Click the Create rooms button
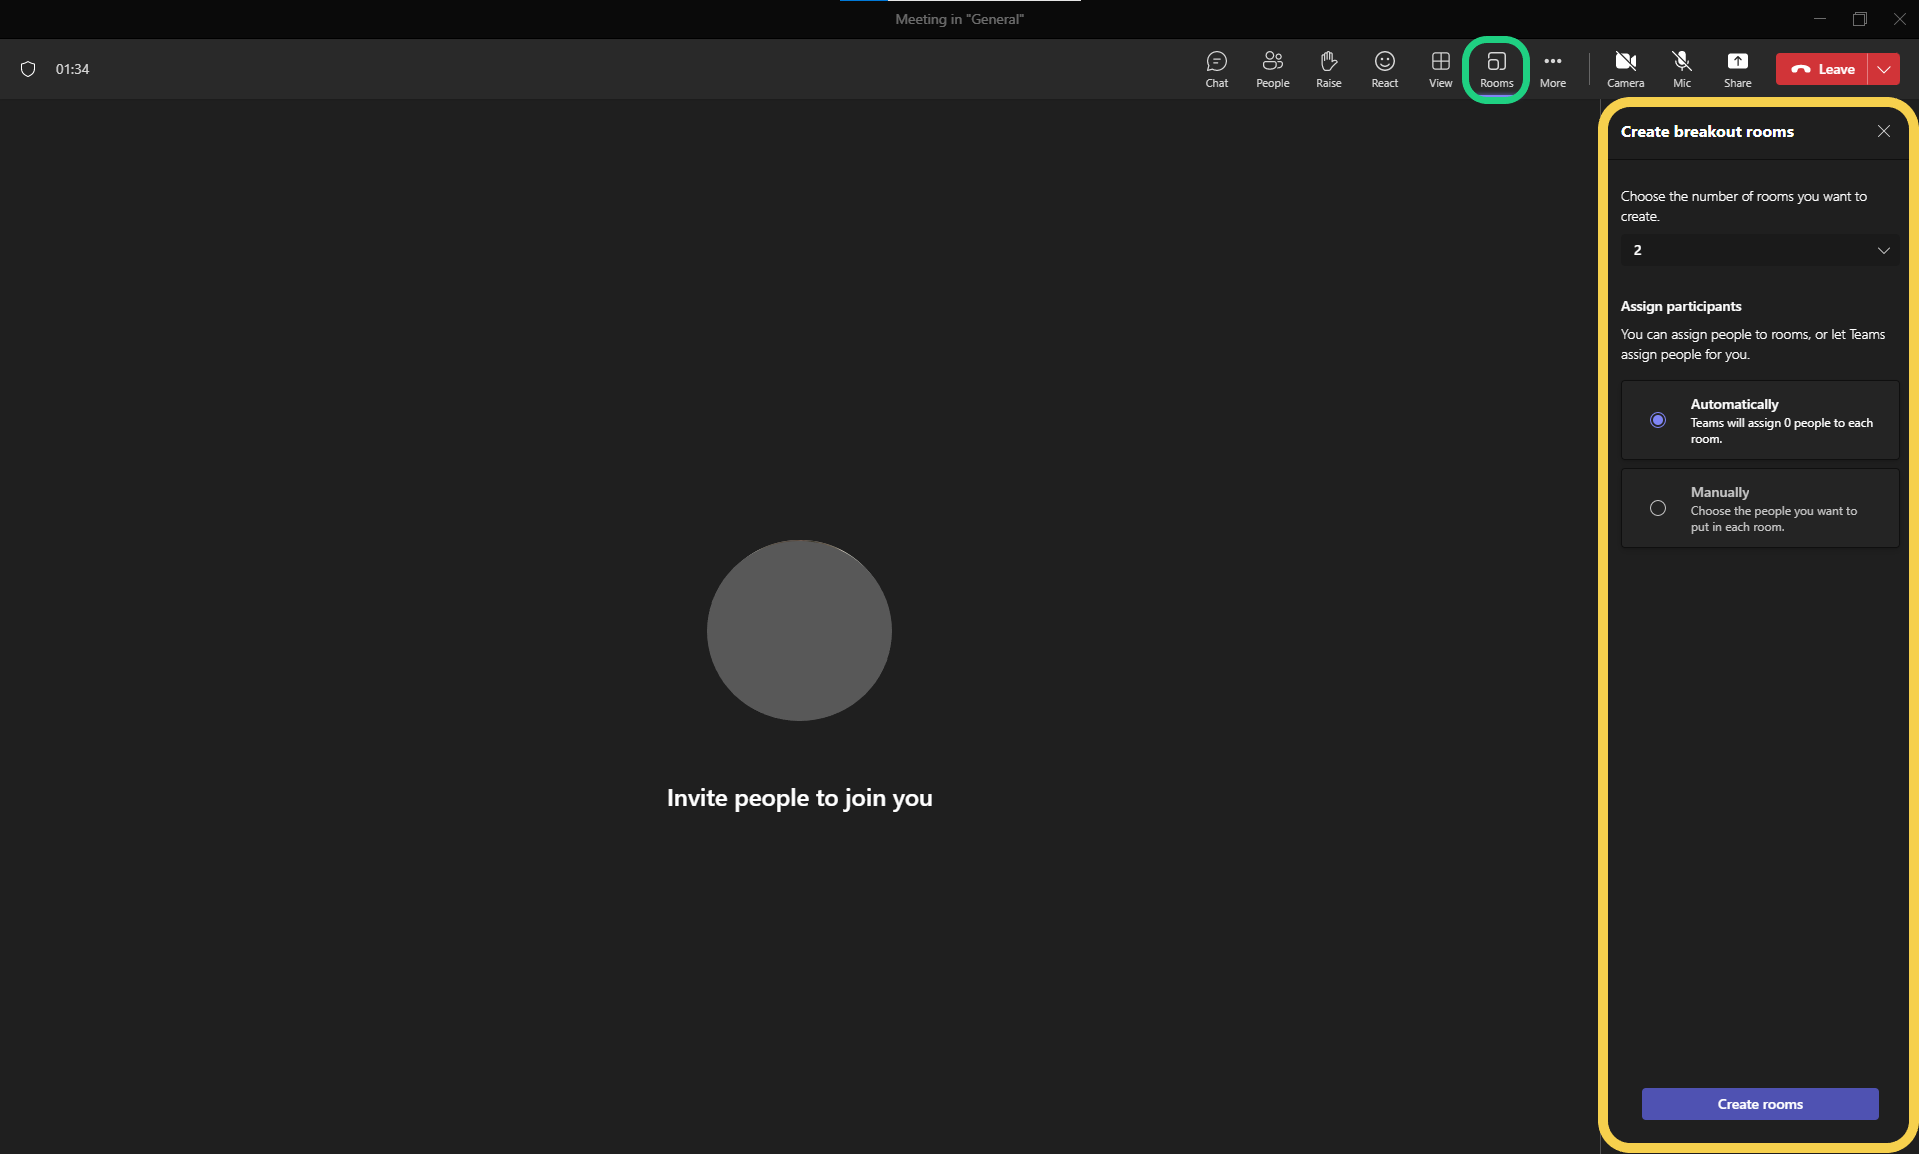Viewport: 1919px width, 1154px height. 1759,1104
